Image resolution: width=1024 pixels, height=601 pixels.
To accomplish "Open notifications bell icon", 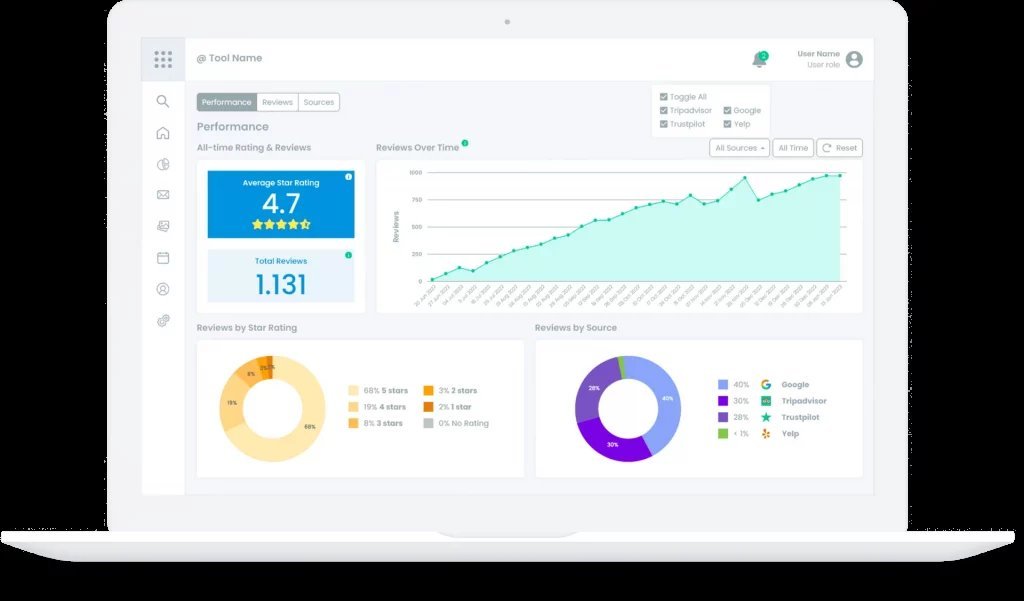I will 759,59.
